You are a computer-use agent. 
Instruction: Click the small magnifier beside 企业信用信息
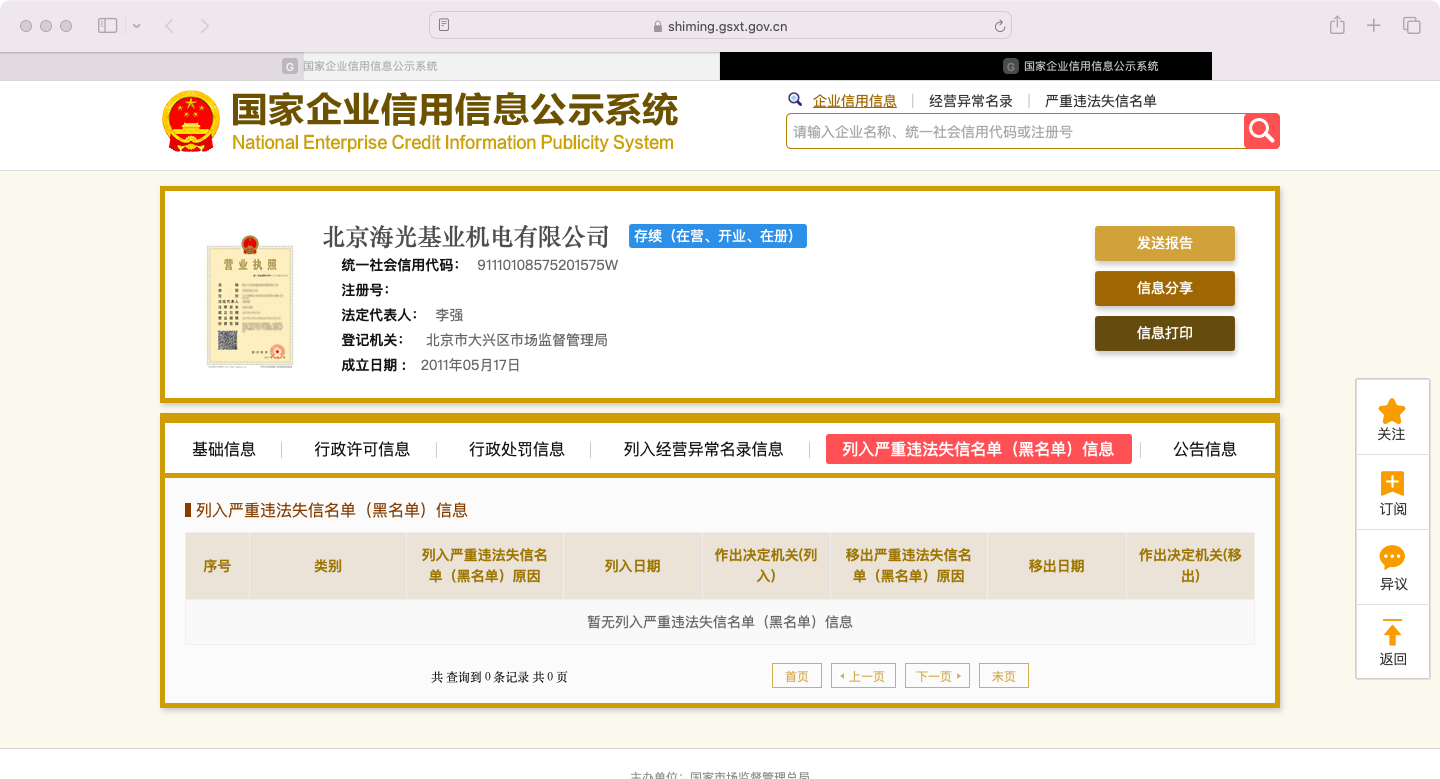[795, 99]
